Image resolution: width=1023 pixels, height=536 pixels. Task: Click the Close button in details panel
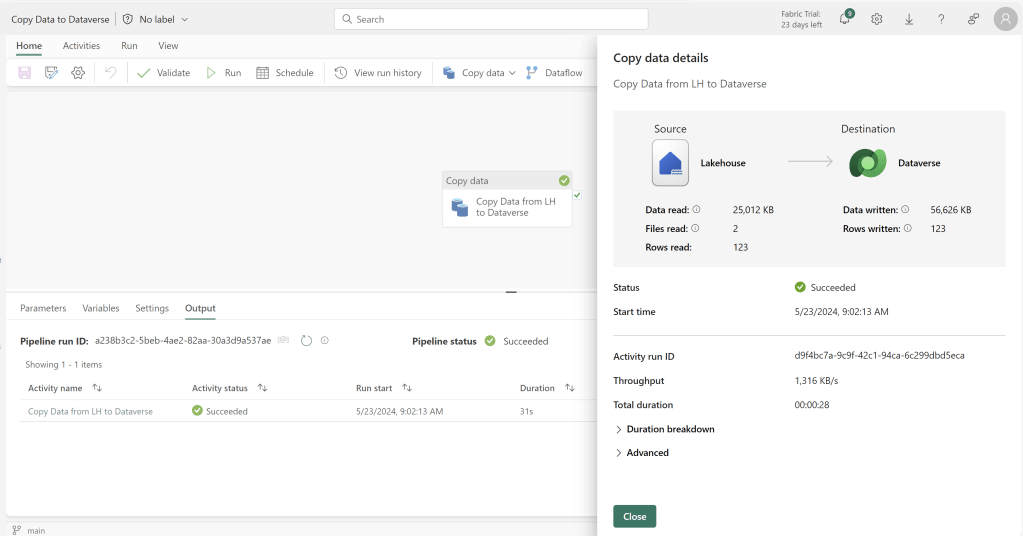tap(634, 516)
